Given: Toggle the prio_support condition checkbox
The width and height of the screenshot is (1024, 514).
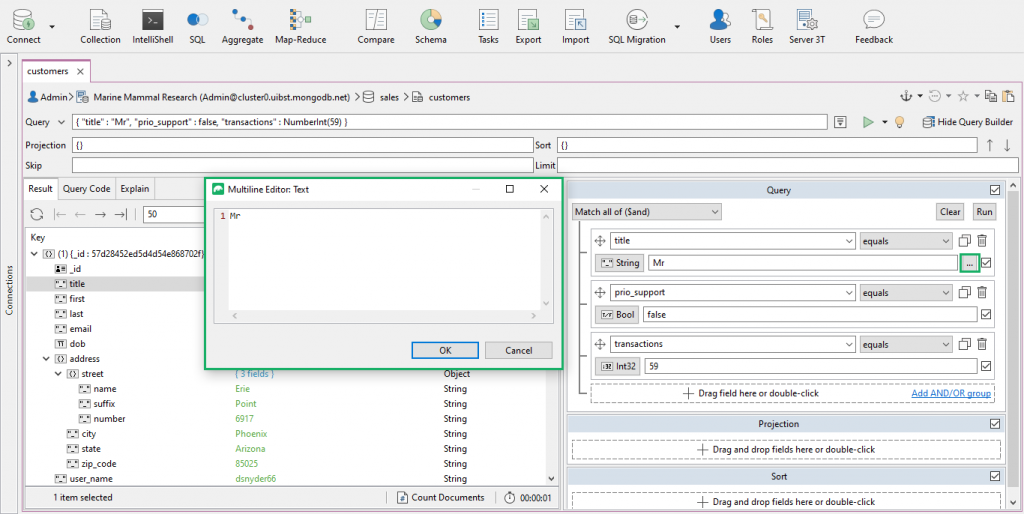Looking at the screenshot, I should pos(986,314).
